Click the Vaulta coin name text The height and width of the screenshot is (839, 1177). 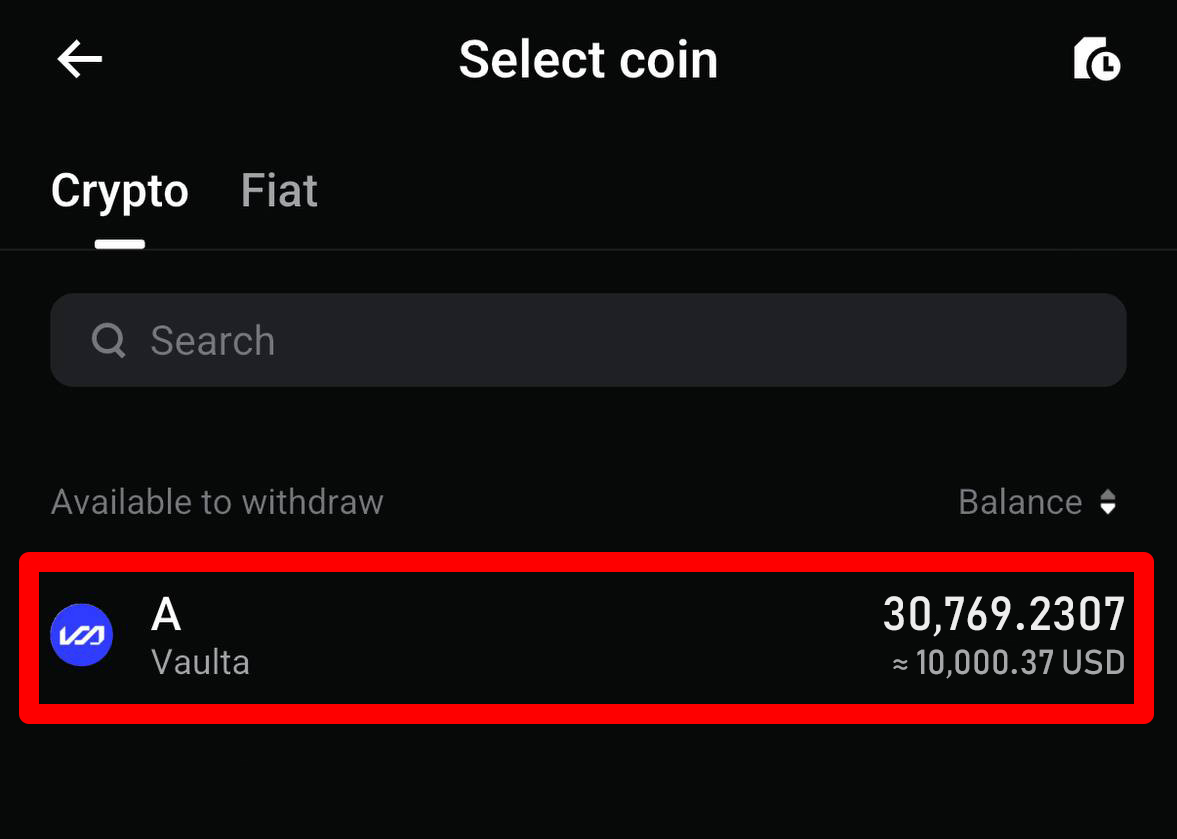click(200, 662)
